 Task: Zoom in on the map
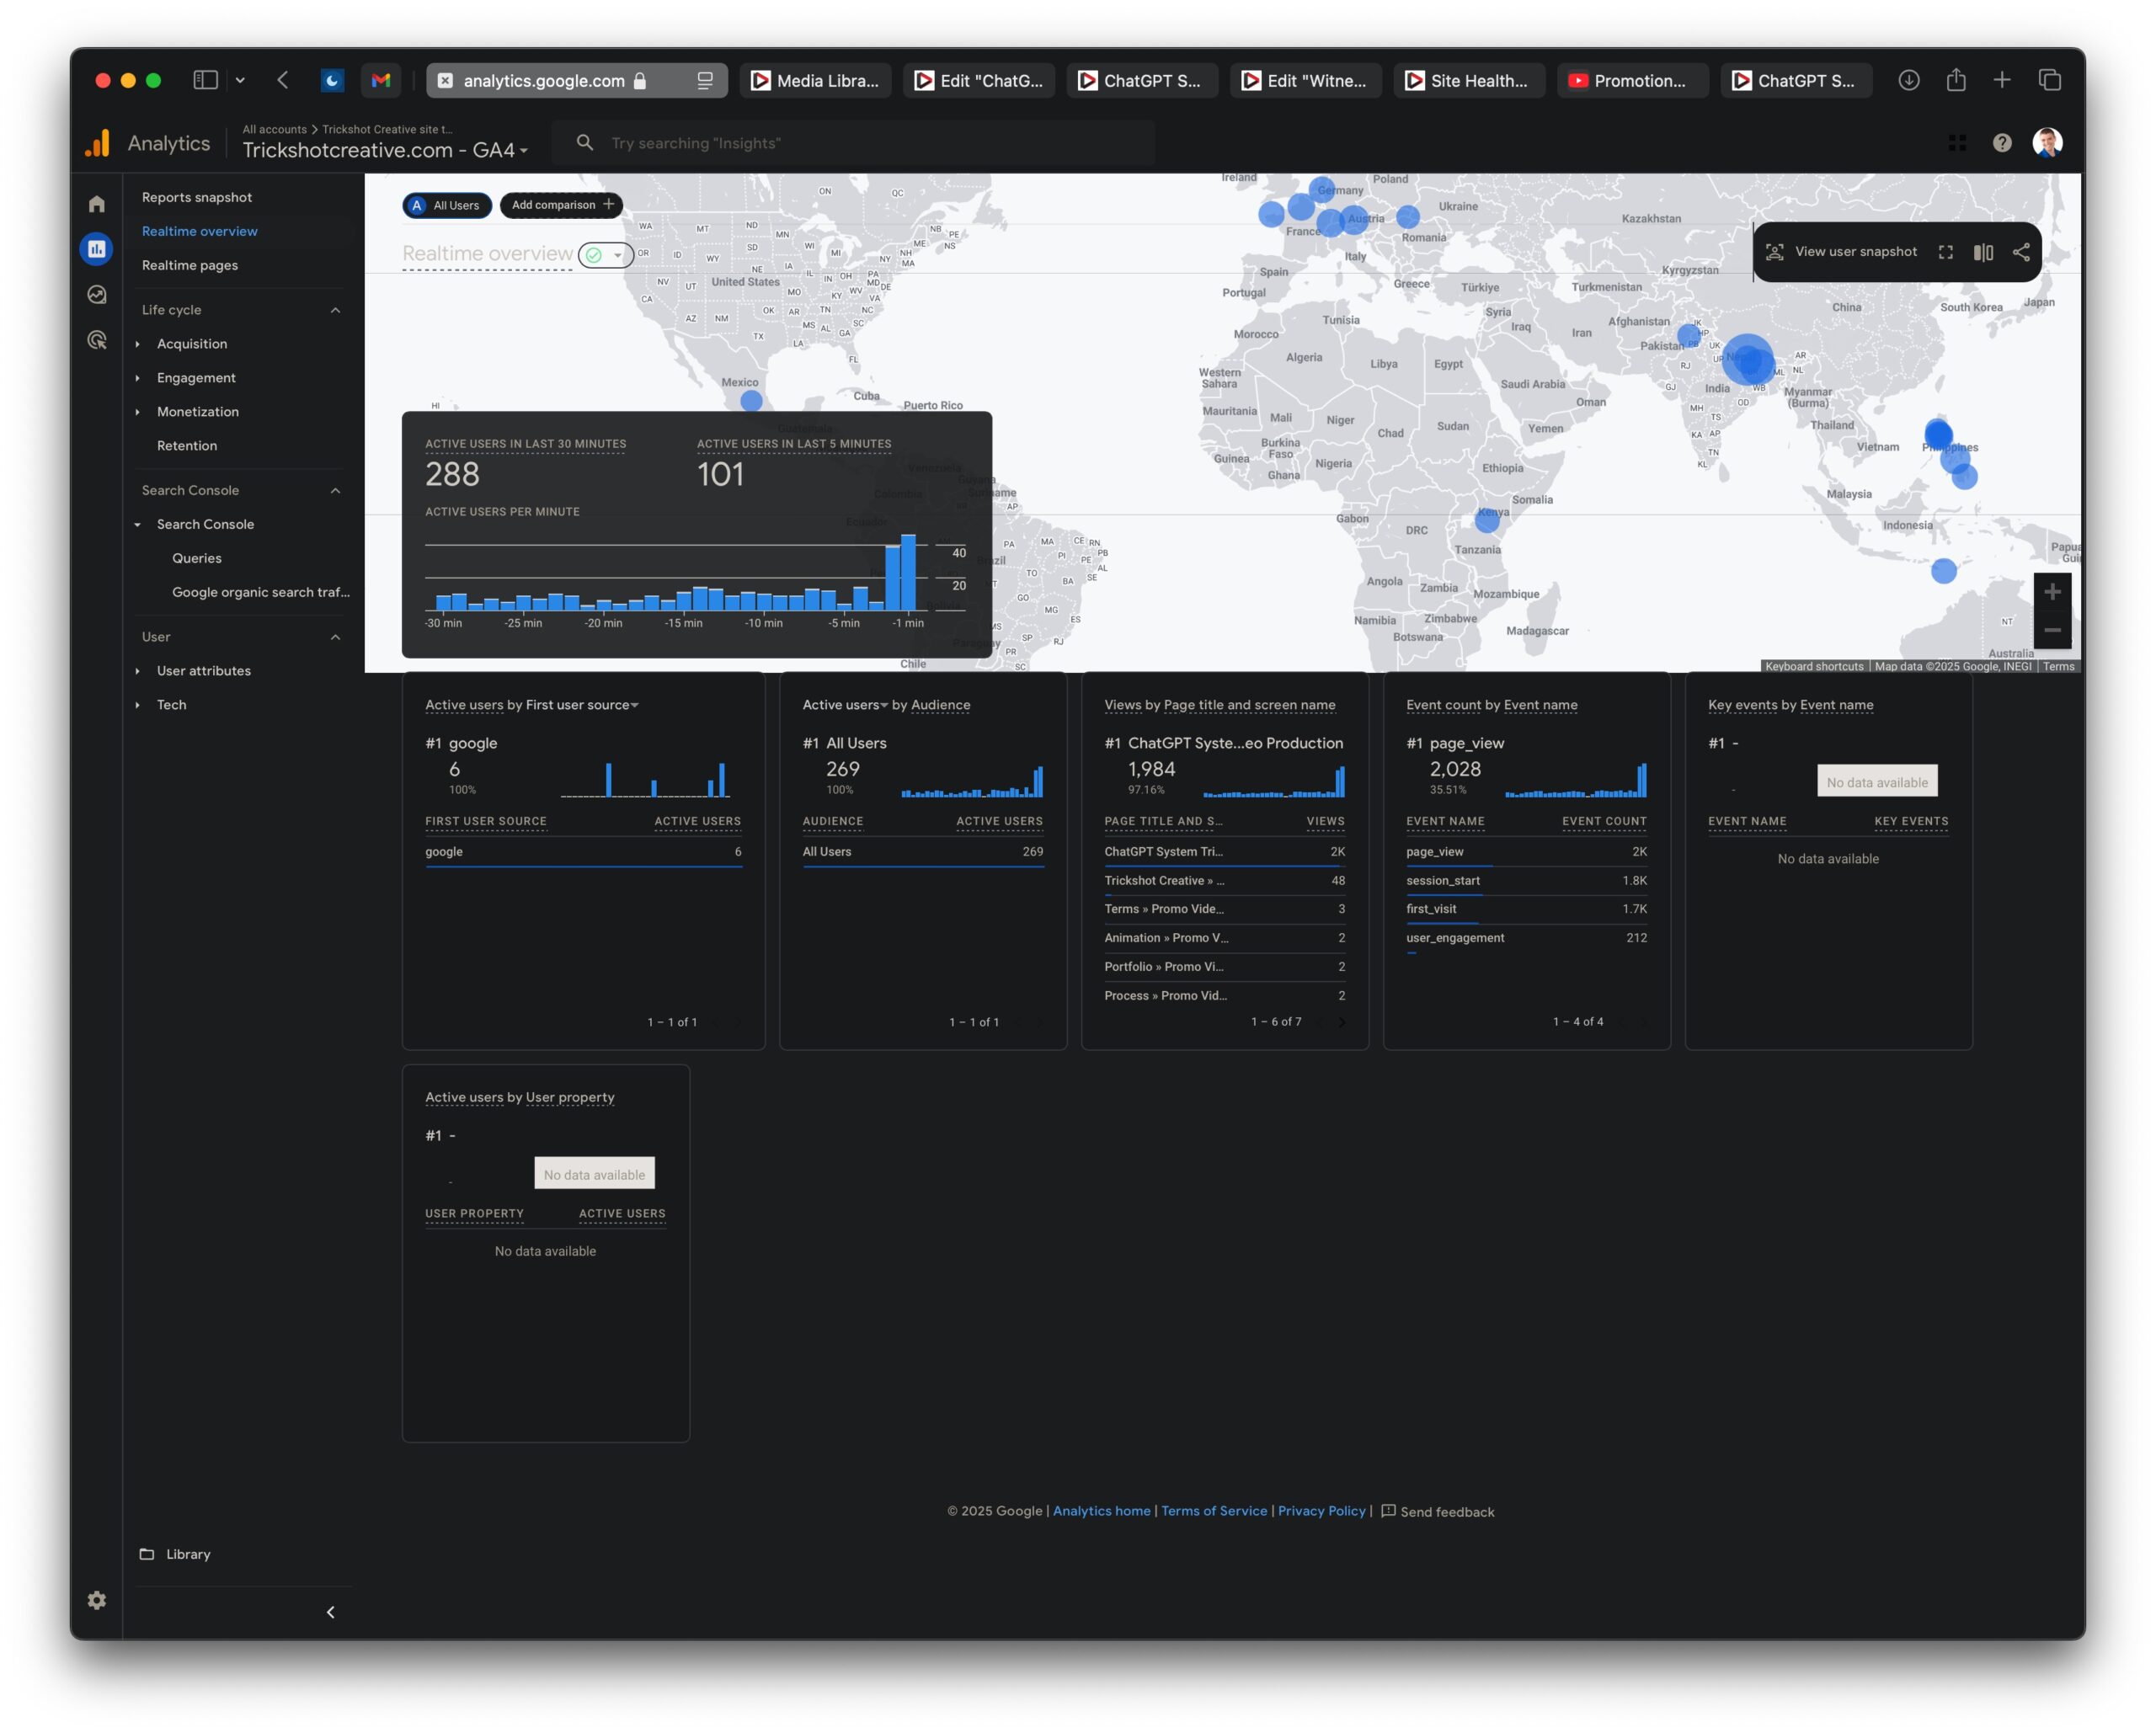coord(2052,592)
